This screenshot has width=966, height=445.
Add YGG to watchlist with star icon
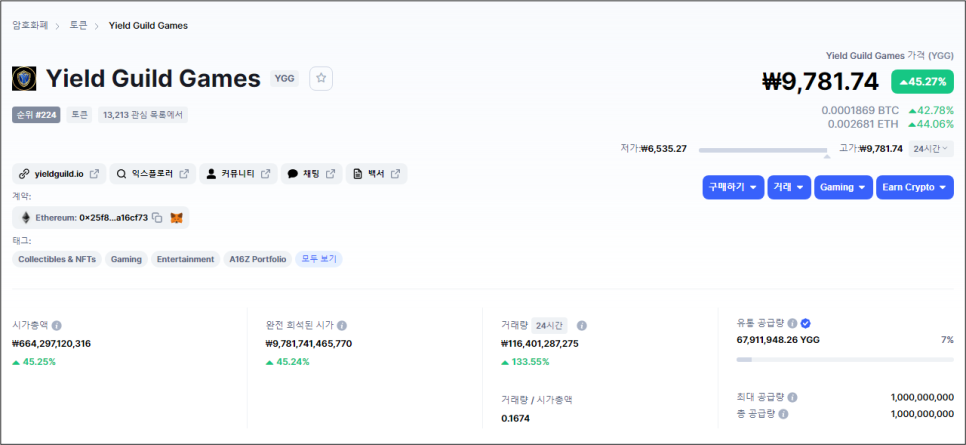[x=321, y=78]
